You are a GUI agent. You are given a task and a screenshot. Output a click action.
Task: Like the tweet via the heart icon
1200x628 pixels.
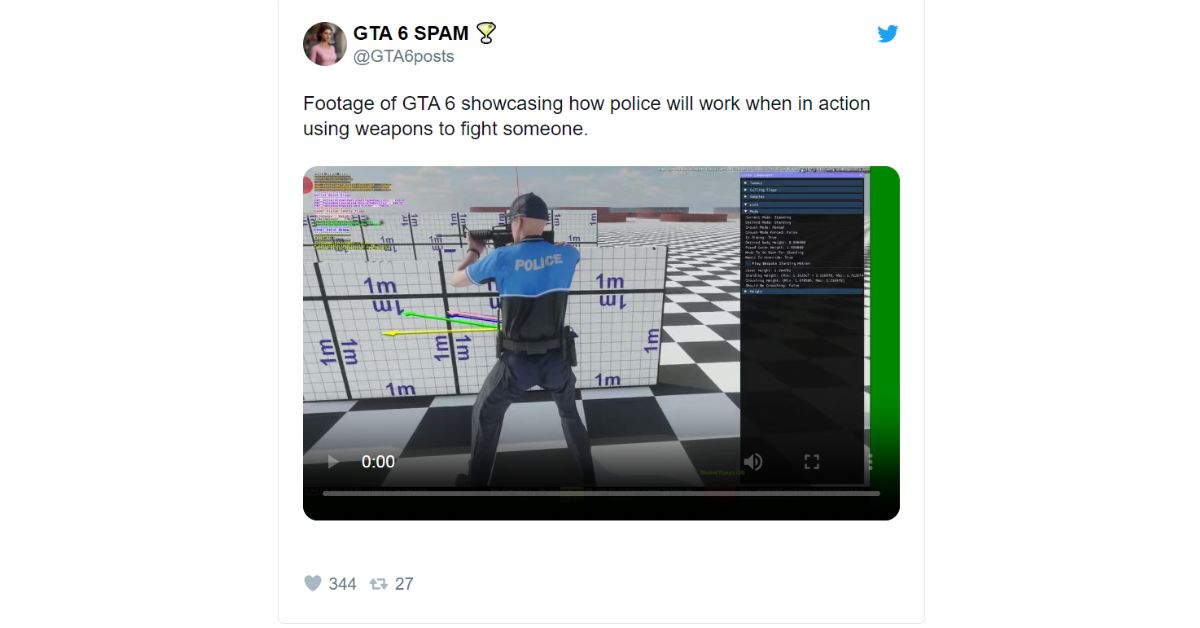click(x=313, y=583)
